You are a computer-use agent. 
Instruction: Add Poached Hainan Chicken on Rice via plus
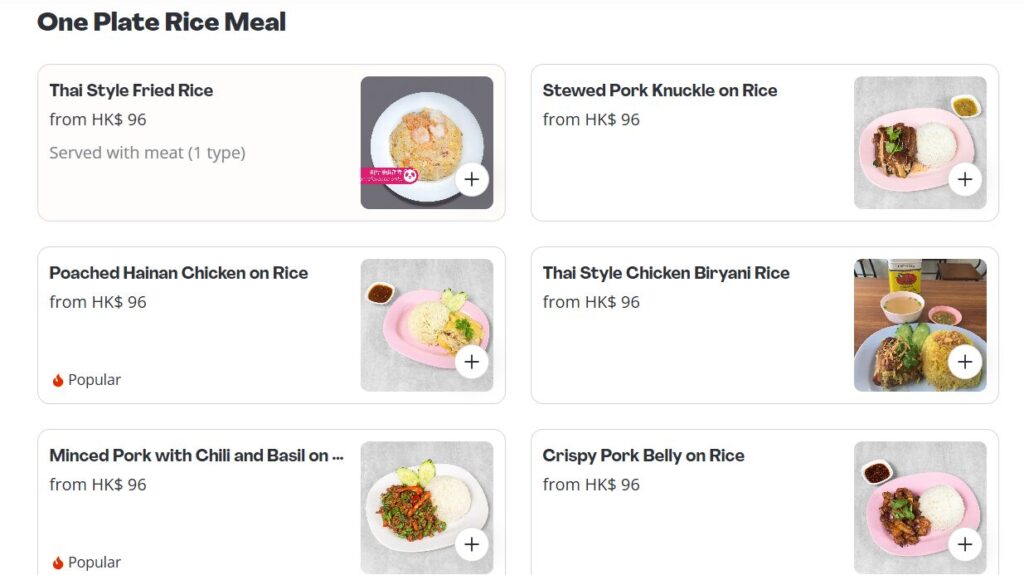472,362
